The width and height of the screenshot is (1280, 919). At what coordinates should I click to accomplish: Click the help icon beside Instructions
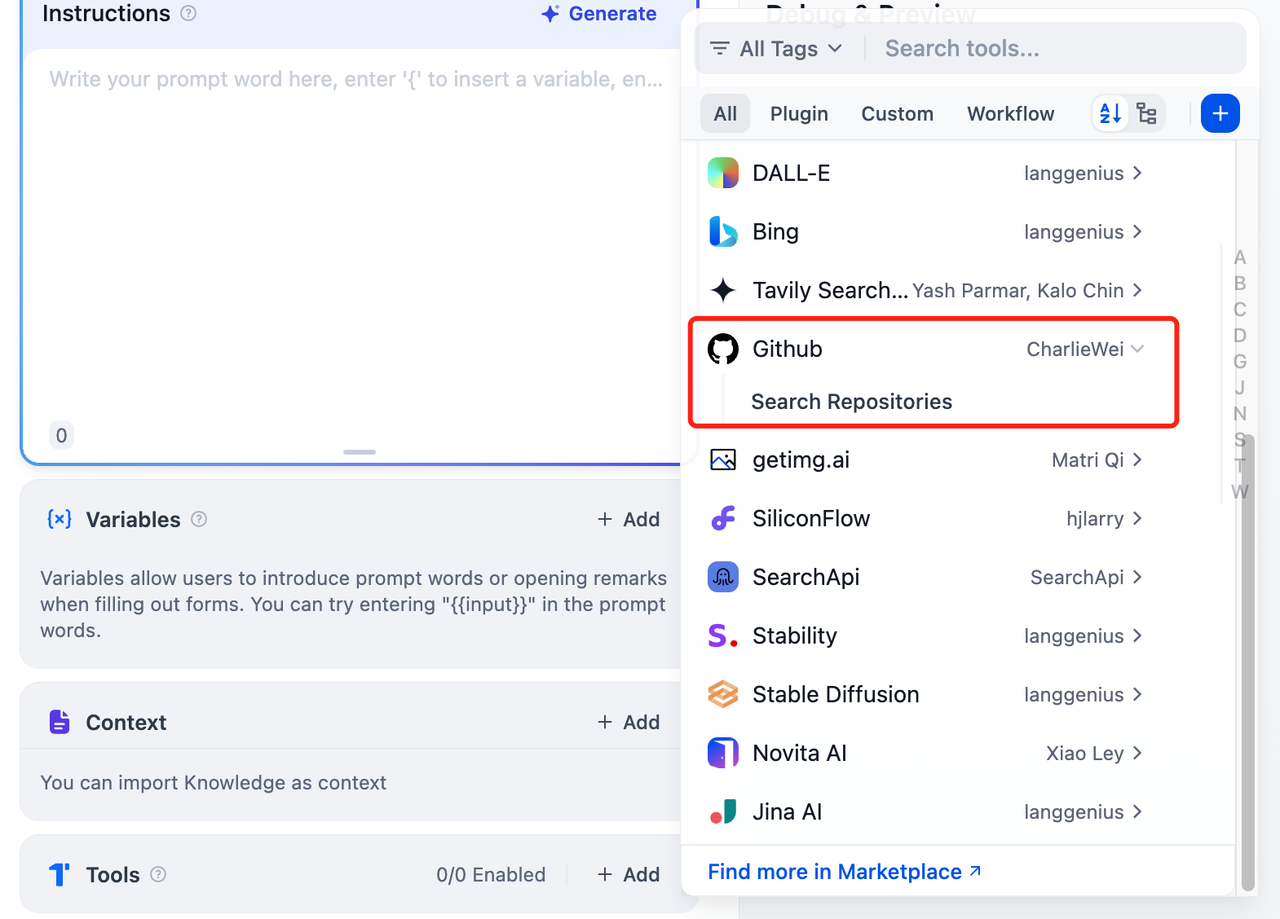click(x=188, y=14)
